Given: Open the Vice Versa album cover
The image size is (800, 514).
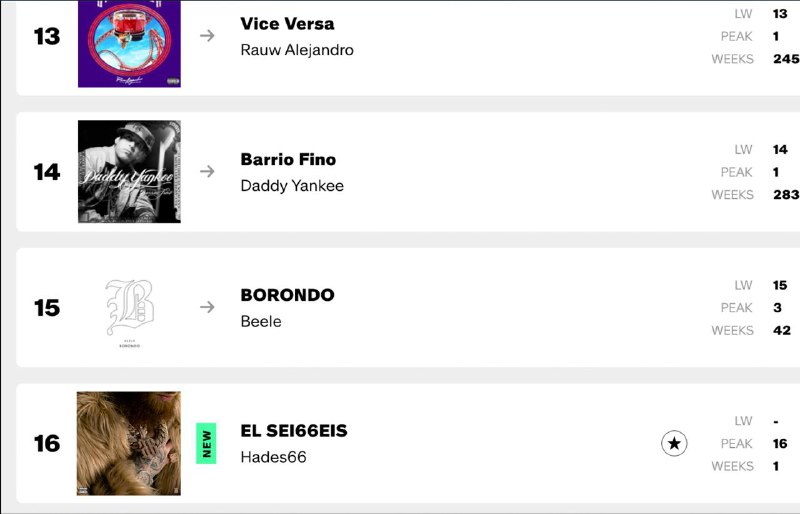Looking at the screenshot, I should pos(129,43).
